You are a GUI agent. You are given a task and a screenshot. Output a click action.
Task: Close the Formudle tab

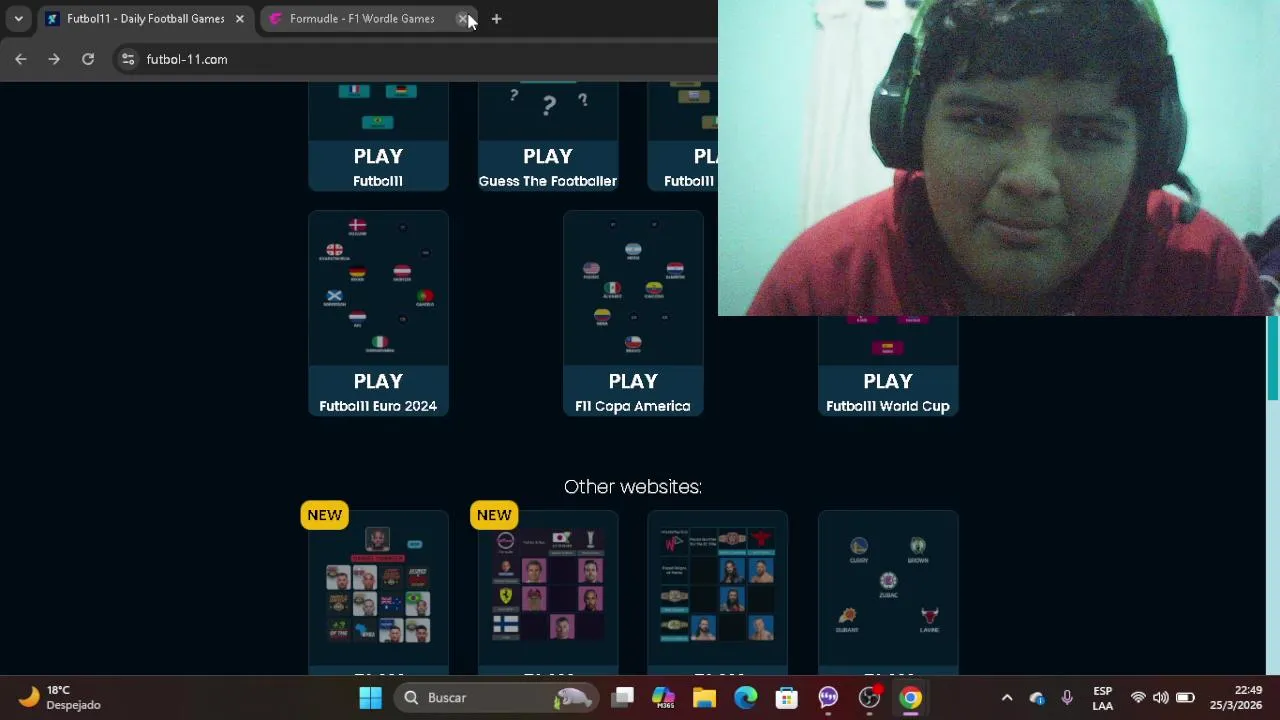pyautogui.click(x=463, y=19)
